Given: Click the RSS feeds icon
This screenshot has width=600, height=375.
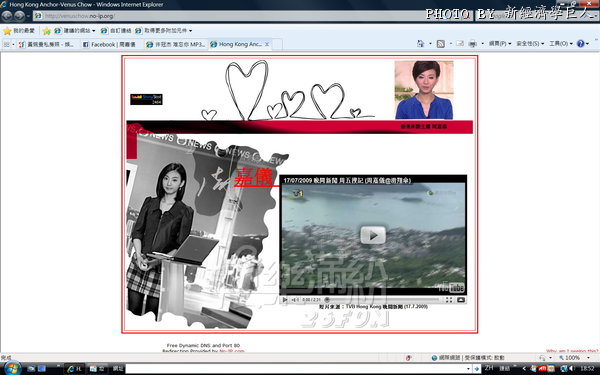Looking at the screenshot, I should [441, 44].
